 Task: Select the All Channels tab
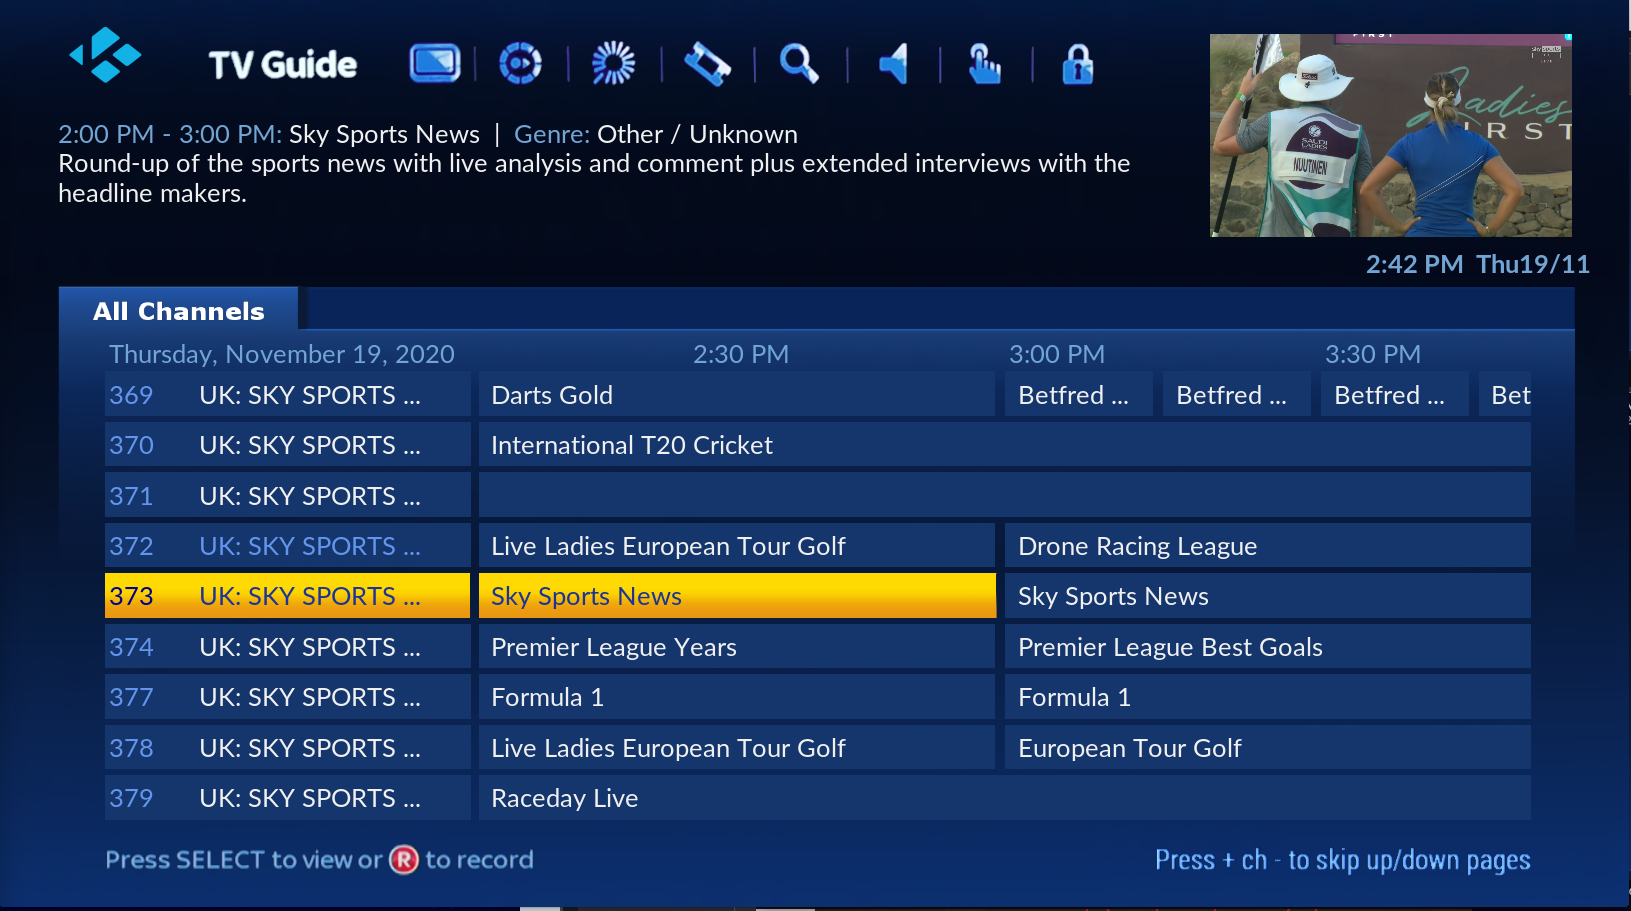pyautogui.click(x=179, y=311)
